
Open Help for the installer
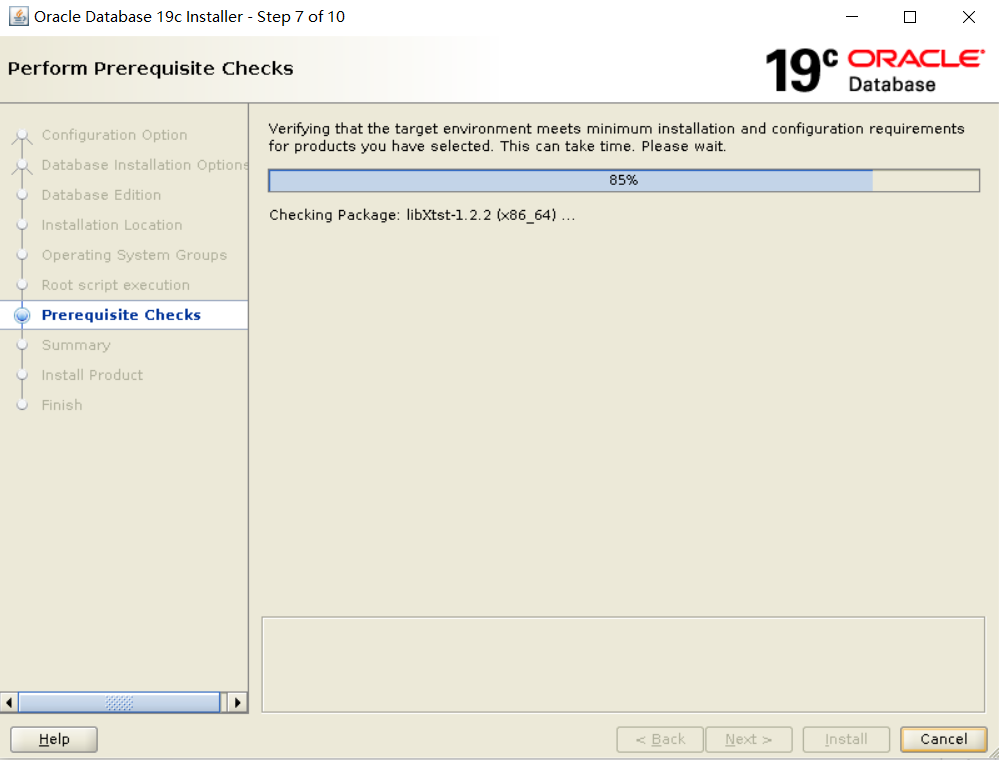click(x=54, y=740)
